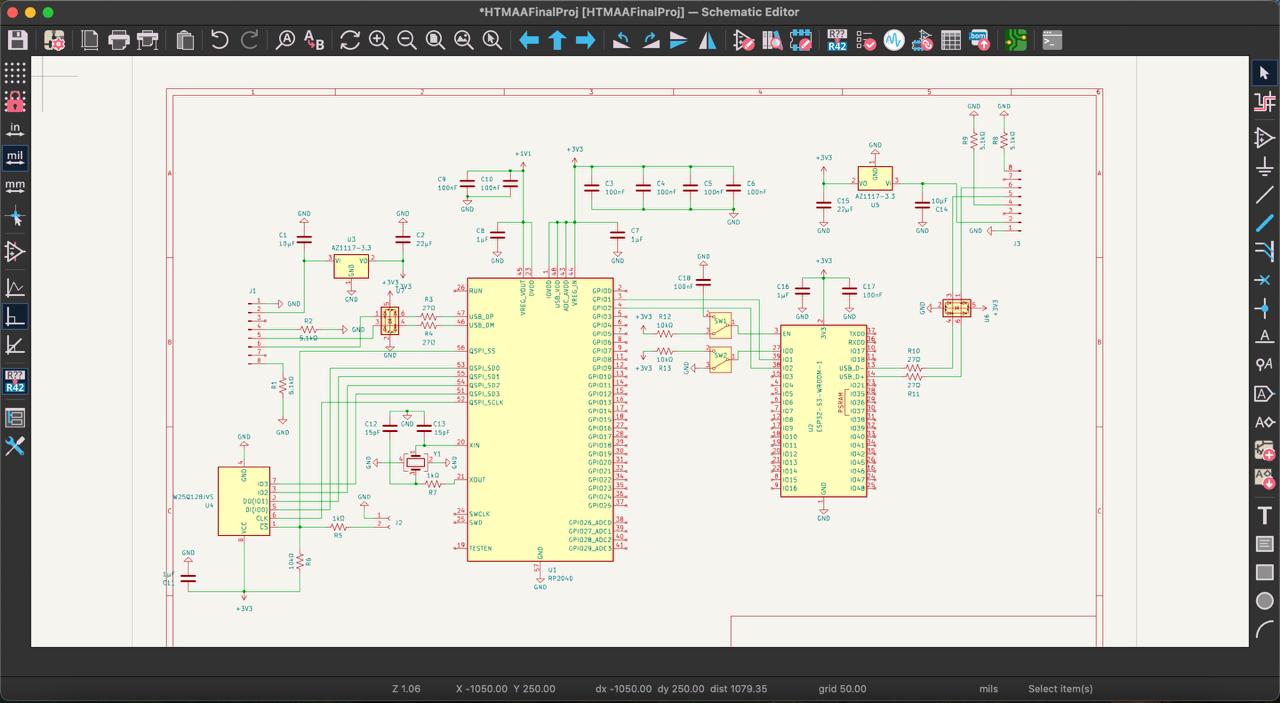
Task: Open the PCB Editor from the toolbar
Action: tap(1017, 40)
